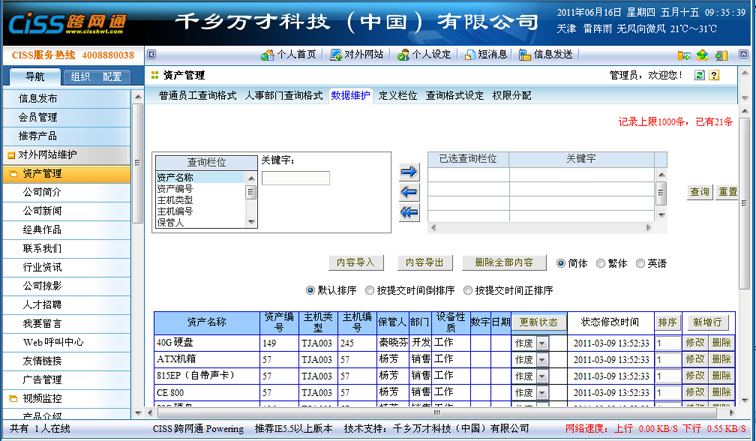Switch to the 组织 navigation tab

80,76
